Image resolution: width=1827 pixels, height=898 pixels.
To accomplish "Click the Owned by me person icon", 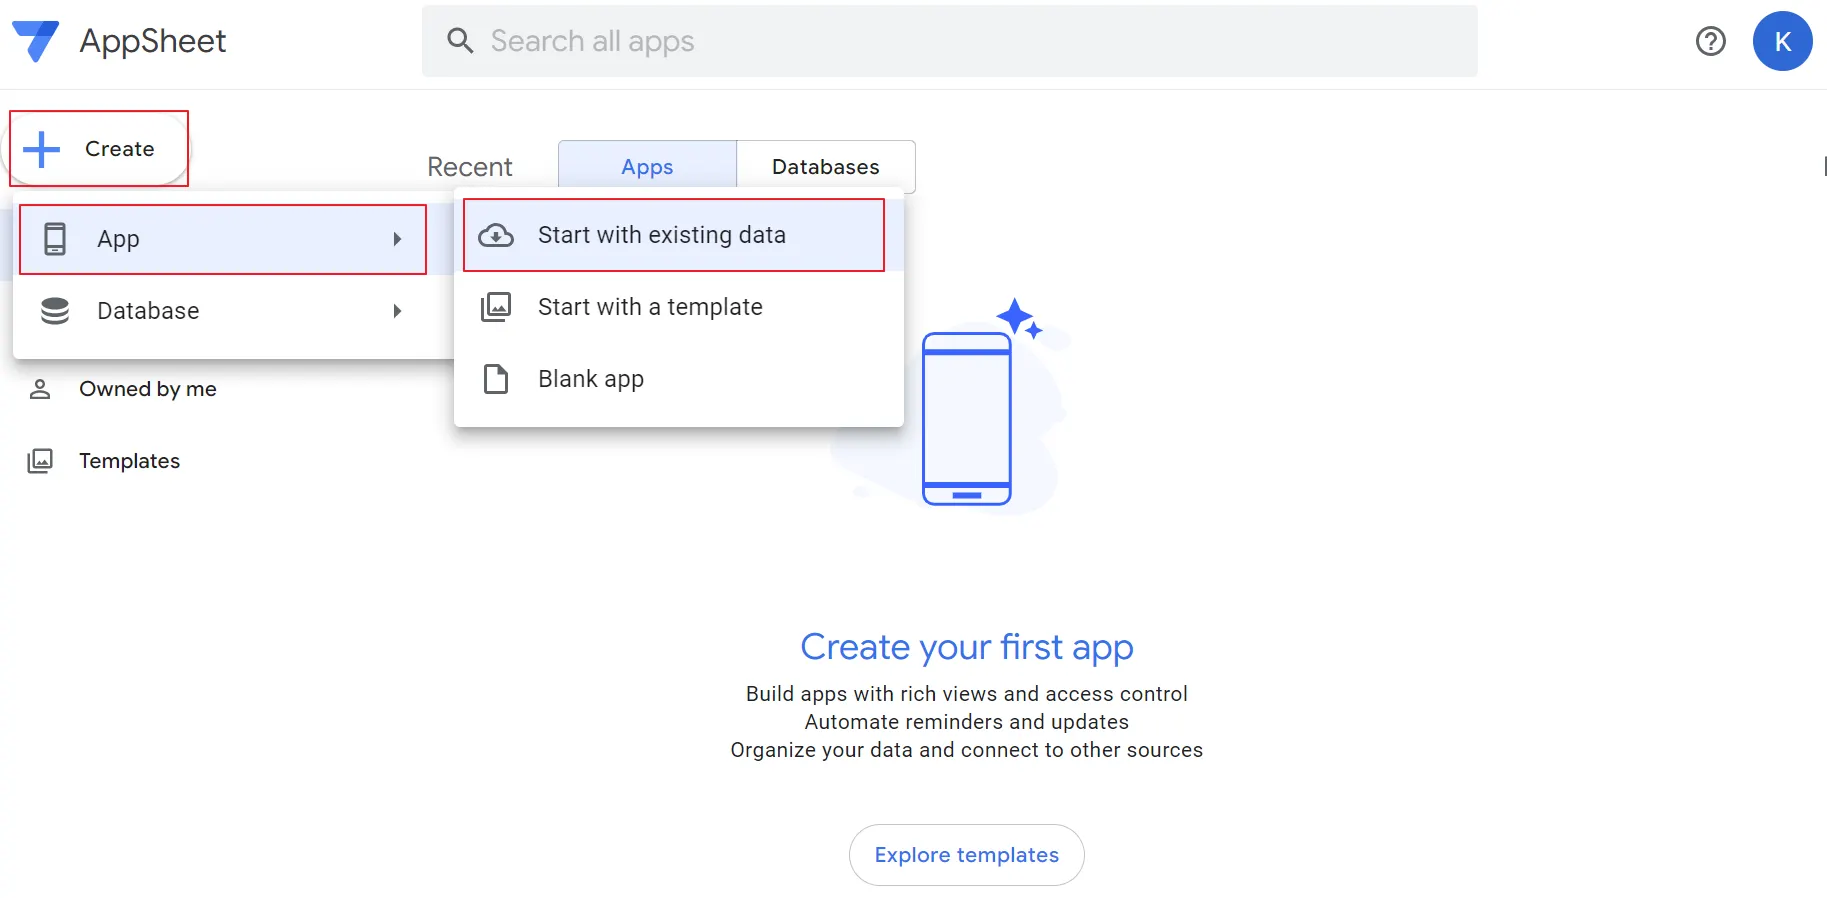I will point(40,389).
